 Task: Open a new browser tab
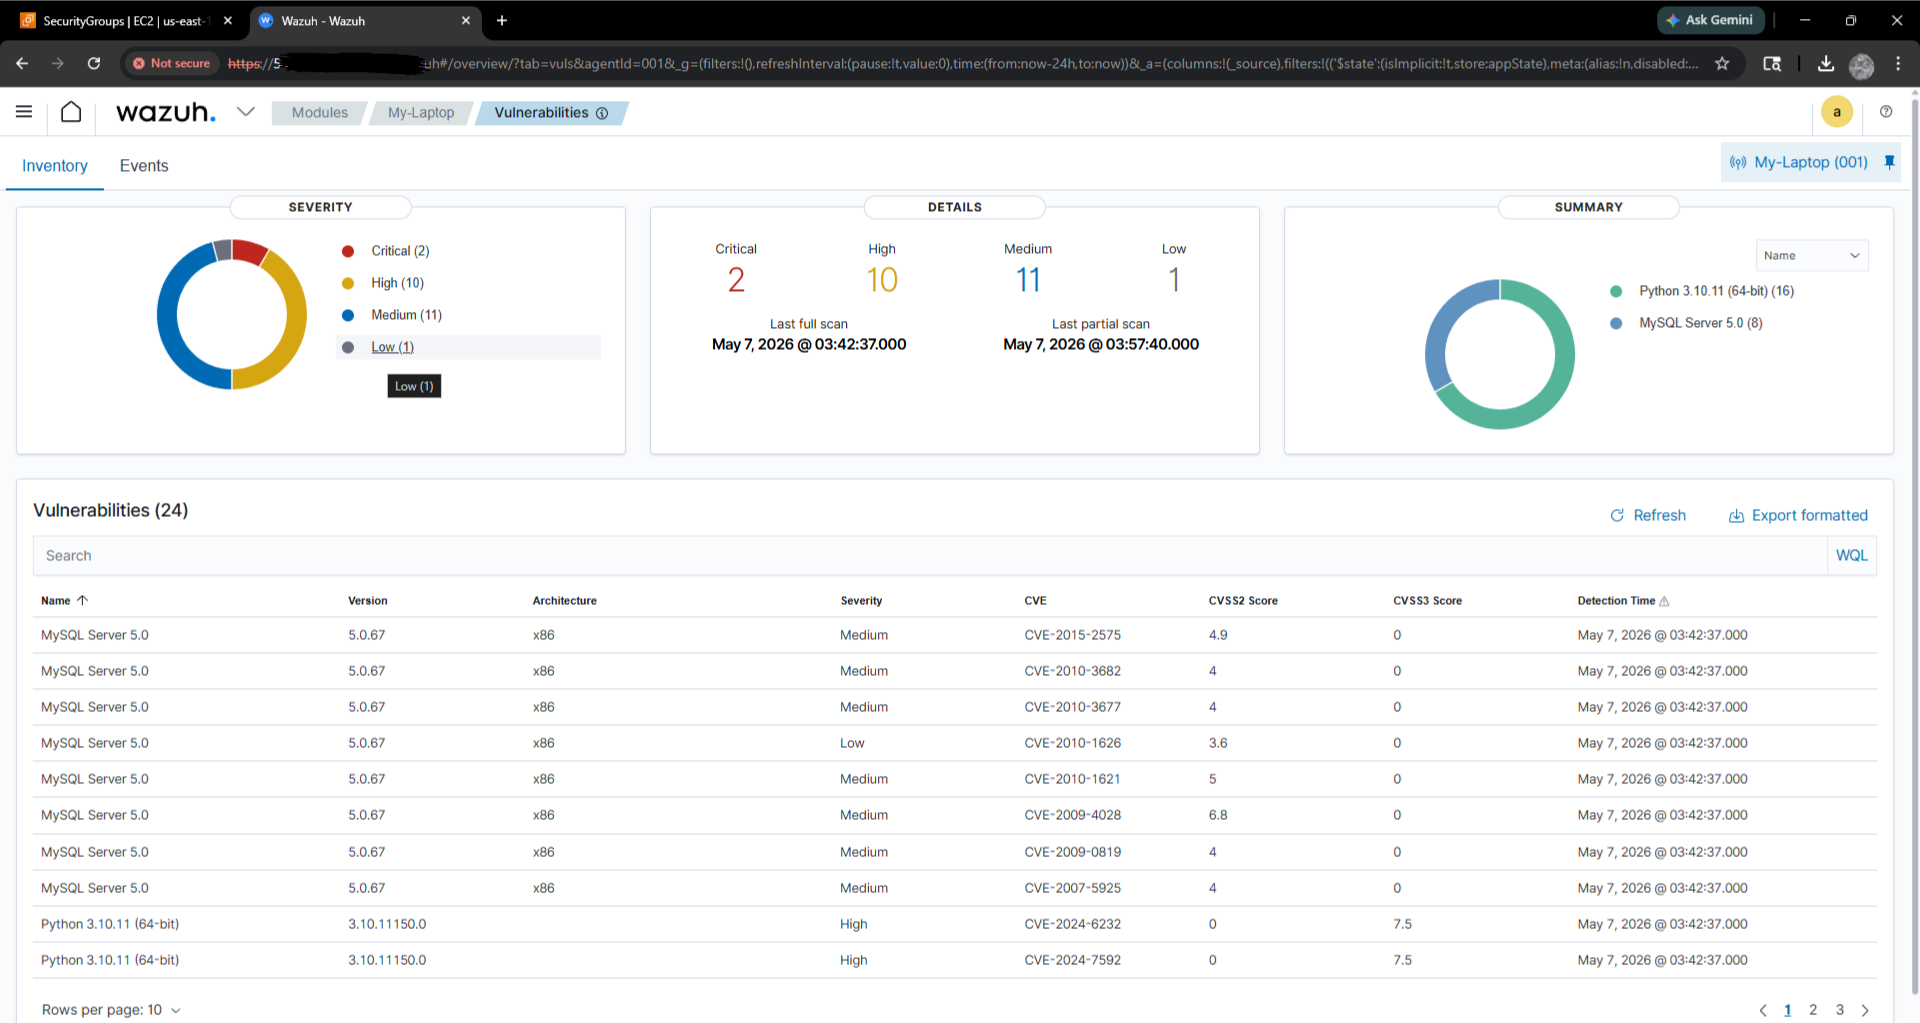point(502,20)
